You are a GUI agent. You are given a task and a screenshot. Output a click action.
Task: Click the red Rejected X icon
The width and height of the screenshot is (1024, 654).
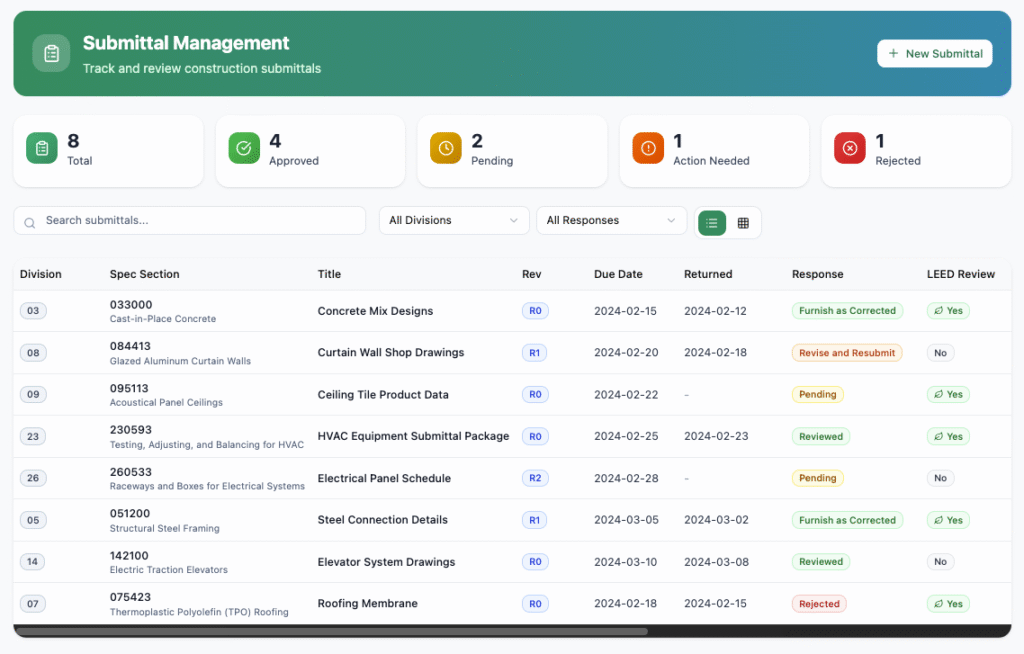[850, 148]
